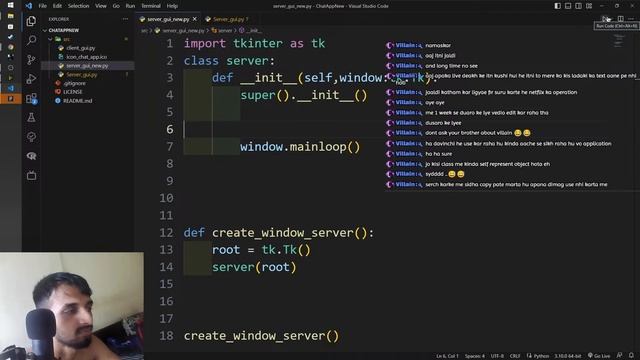Image resolution: width=640 pixels, height=360 pixels.
Task: Switch to Server_gui.py editor tab
Action: pyautogui.click(x=227, y=19)
